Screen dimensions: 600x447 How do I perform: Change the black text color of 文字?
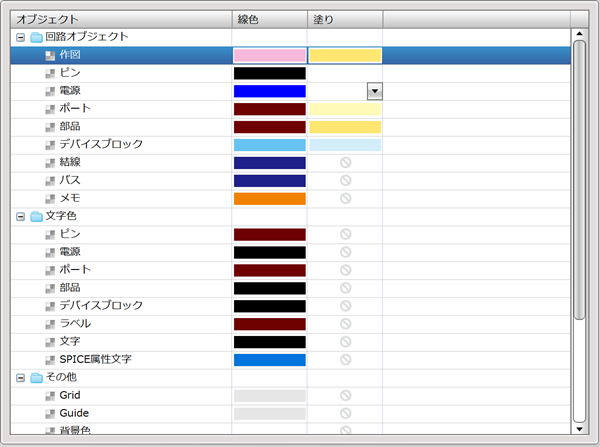point(270,342)
